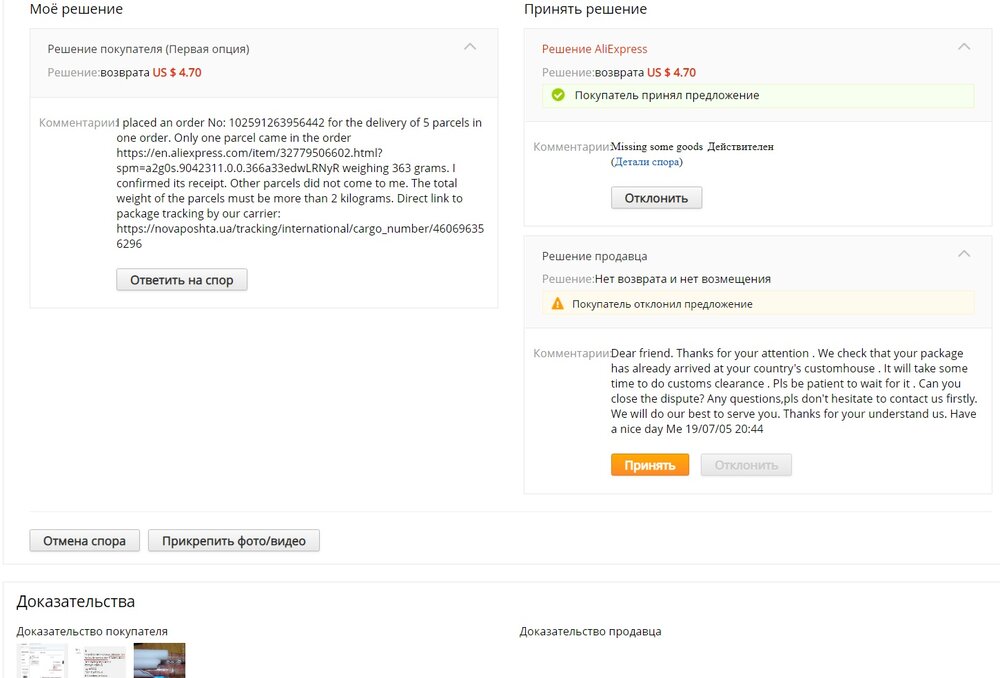Screen dimensions: 1000x678
Task: Click the greyed-out 'Отклонить' seller button
Action: tap(746, 465)
